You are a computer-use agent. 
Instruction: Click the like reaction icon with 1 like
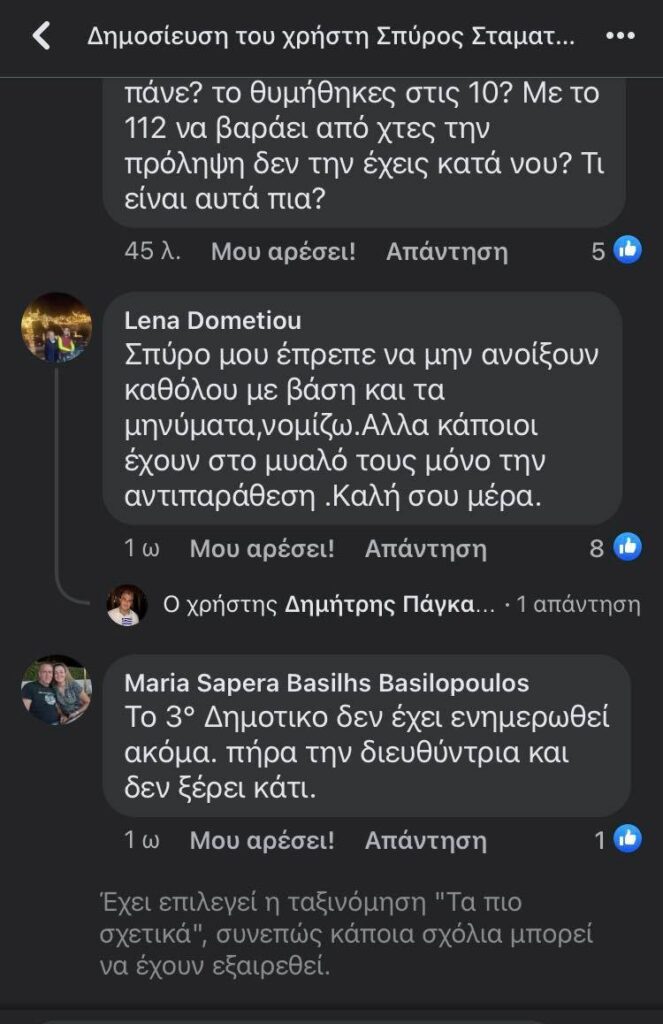pyautogui.click(x=628, y=840)
